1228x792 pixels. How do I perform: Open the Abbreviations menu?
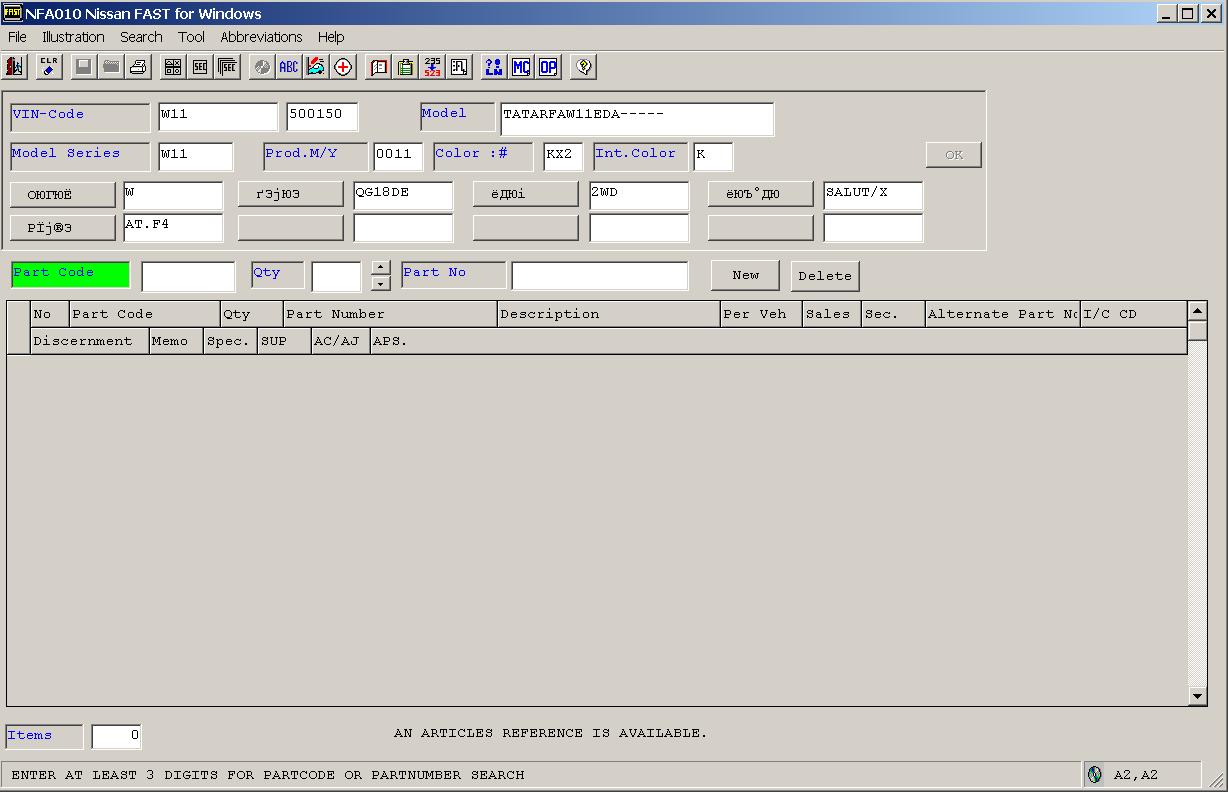[x=261, y=37]
